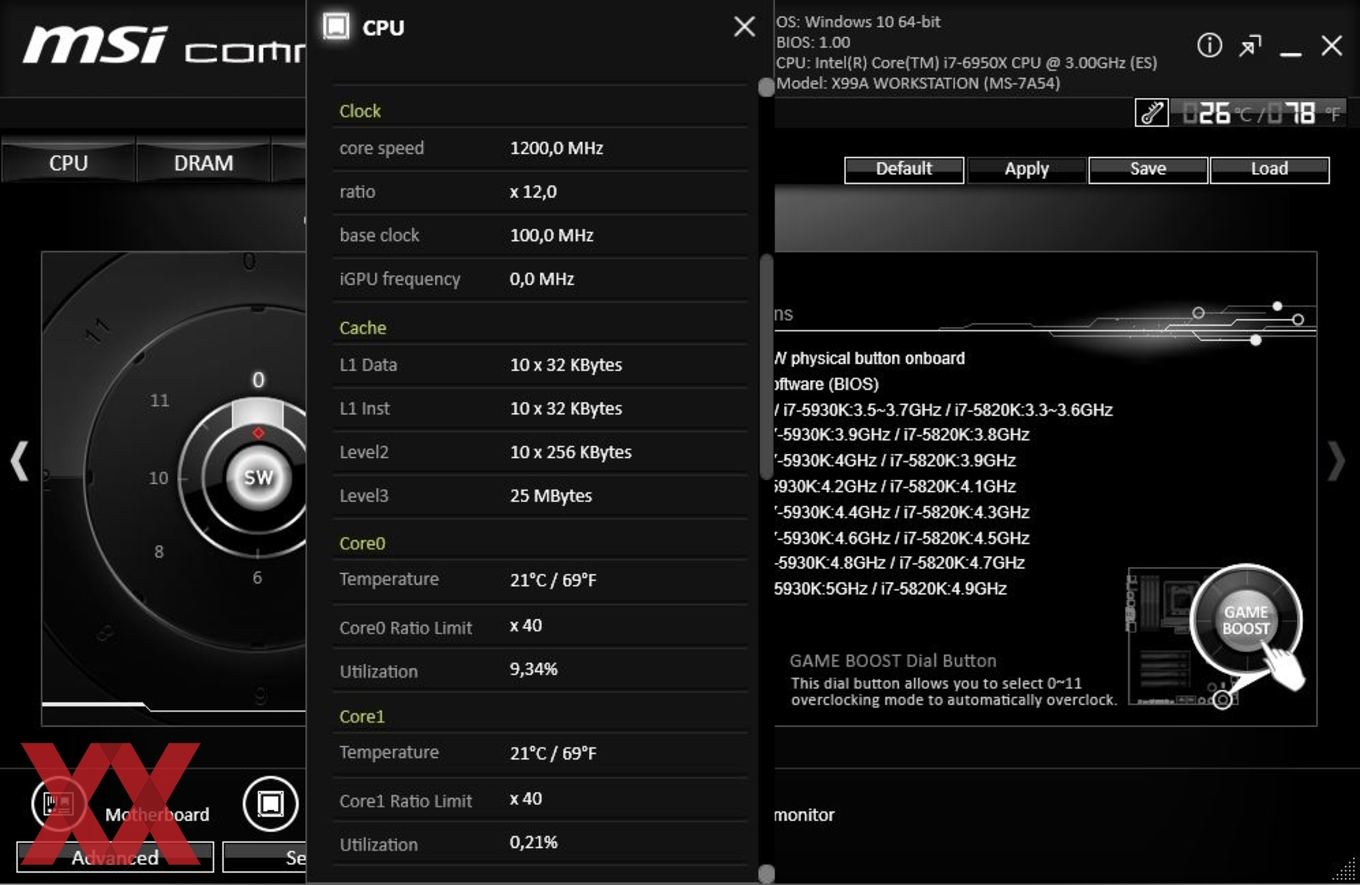Image resolution: width=1360 pixels, height=885 pixels.
Task: Click the scrollbar bottom end knob
Action: coord(767,874)
